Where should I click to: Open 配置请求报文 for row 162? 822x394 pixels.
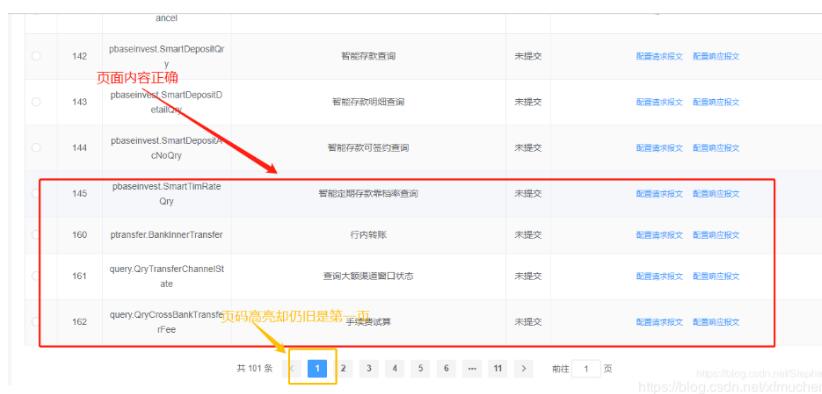(659, 322)
